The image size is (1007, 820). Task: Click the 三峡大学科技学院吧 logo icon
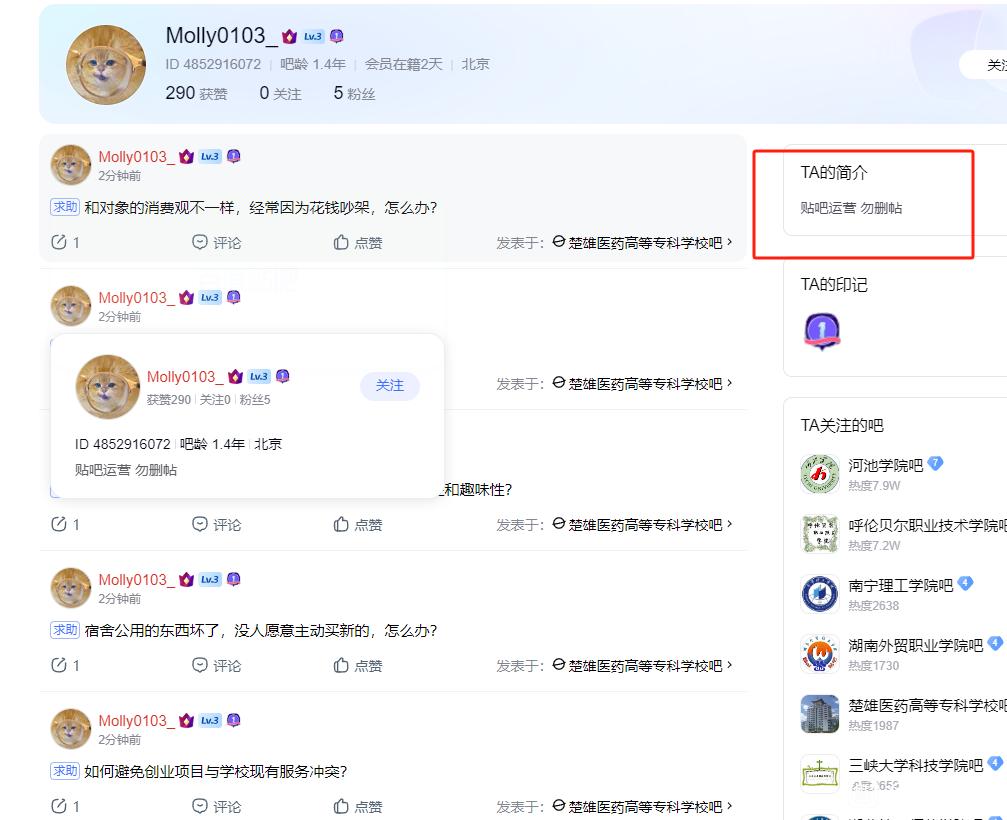820,774
